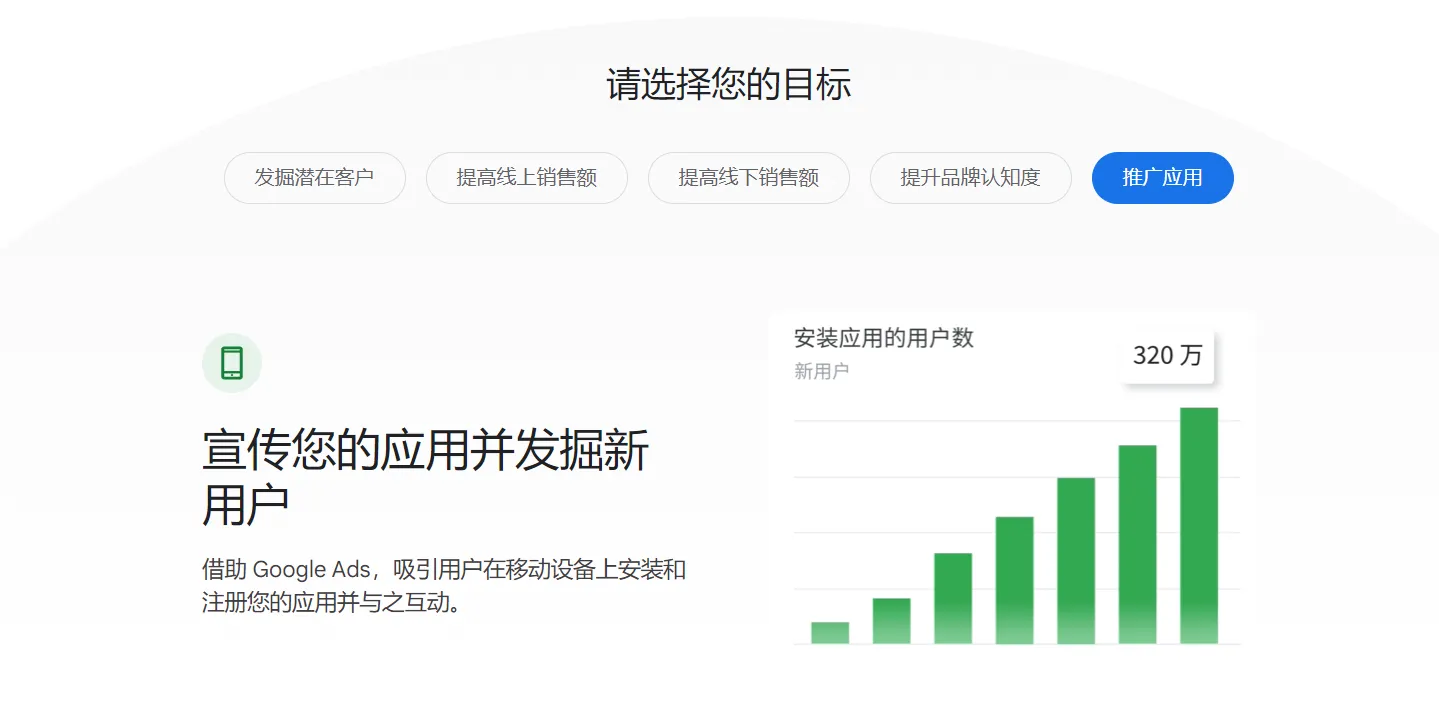Image resolution: width=1439 pixels, height=709 pixels.
Task: Click the shortest green bar in chart
Action: coord(830,633)
